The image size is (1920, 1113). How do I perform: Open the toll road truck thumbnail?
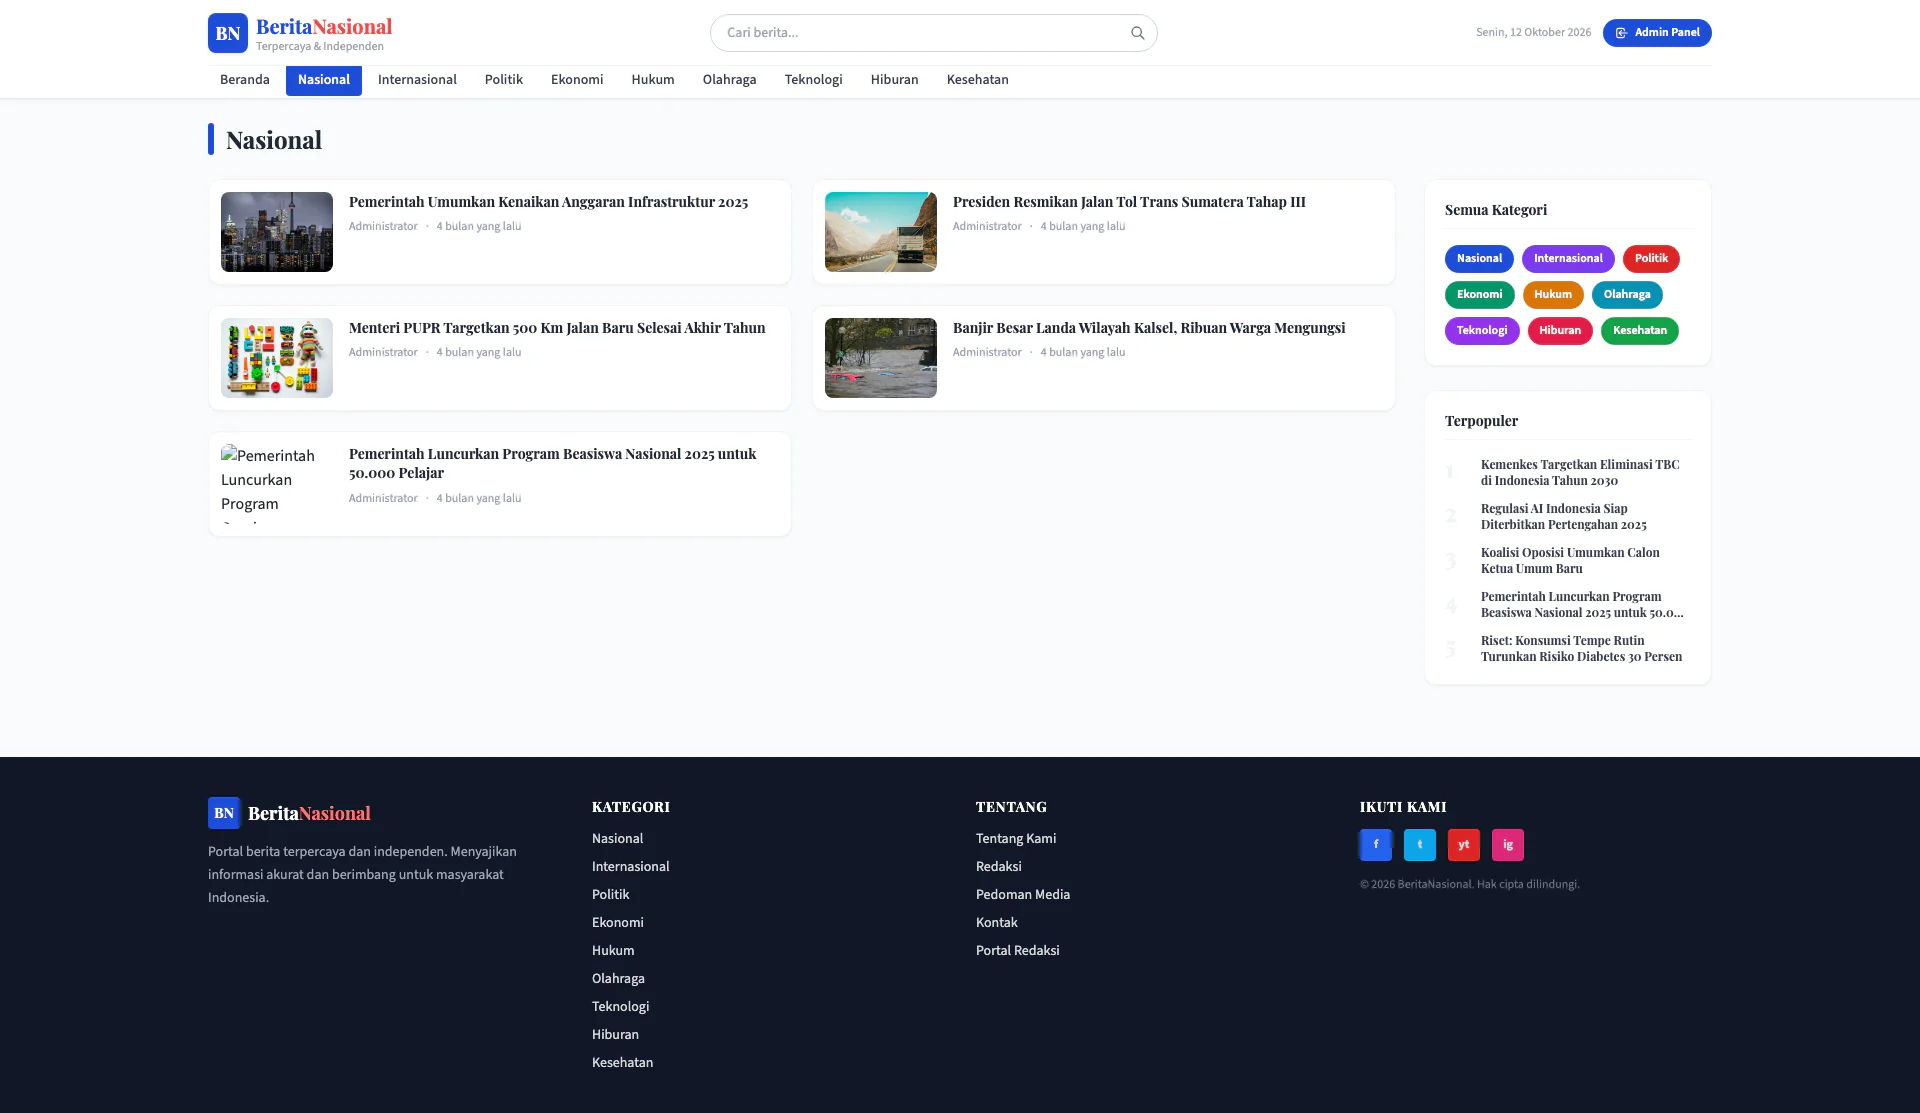point(881,232)
